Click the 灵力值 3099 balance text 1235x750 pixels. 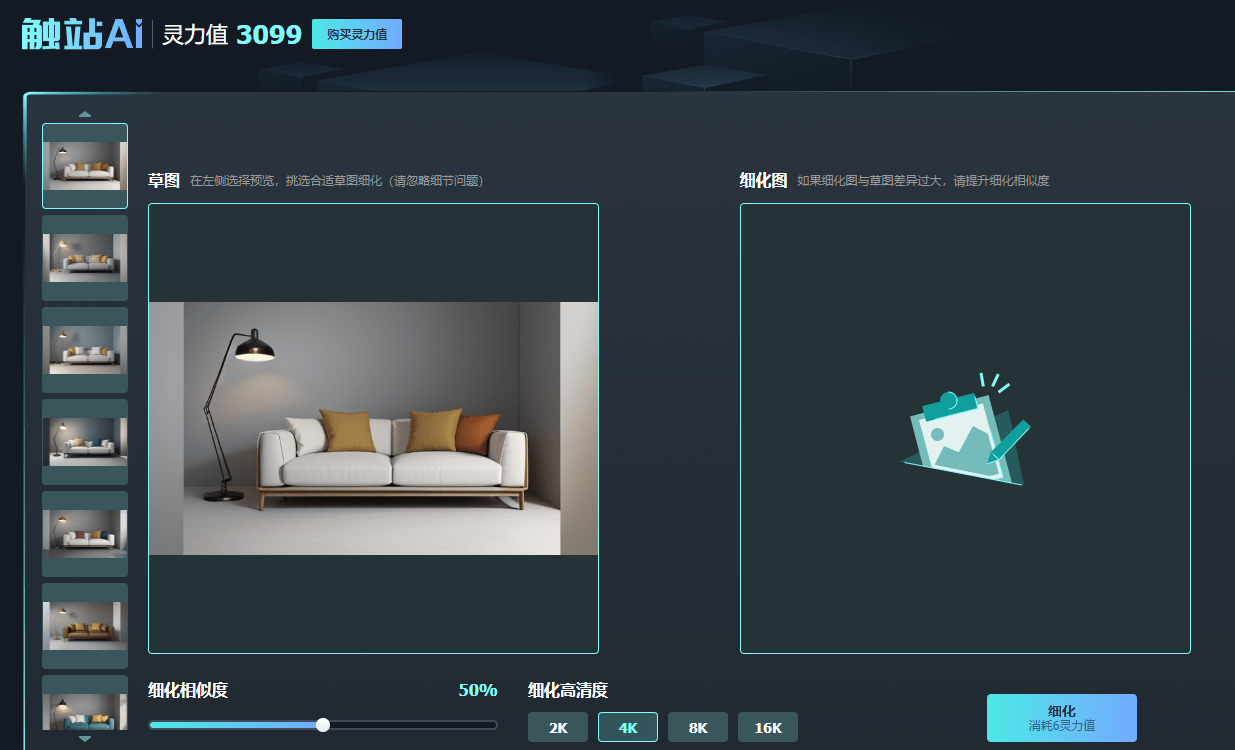(232, 35)
